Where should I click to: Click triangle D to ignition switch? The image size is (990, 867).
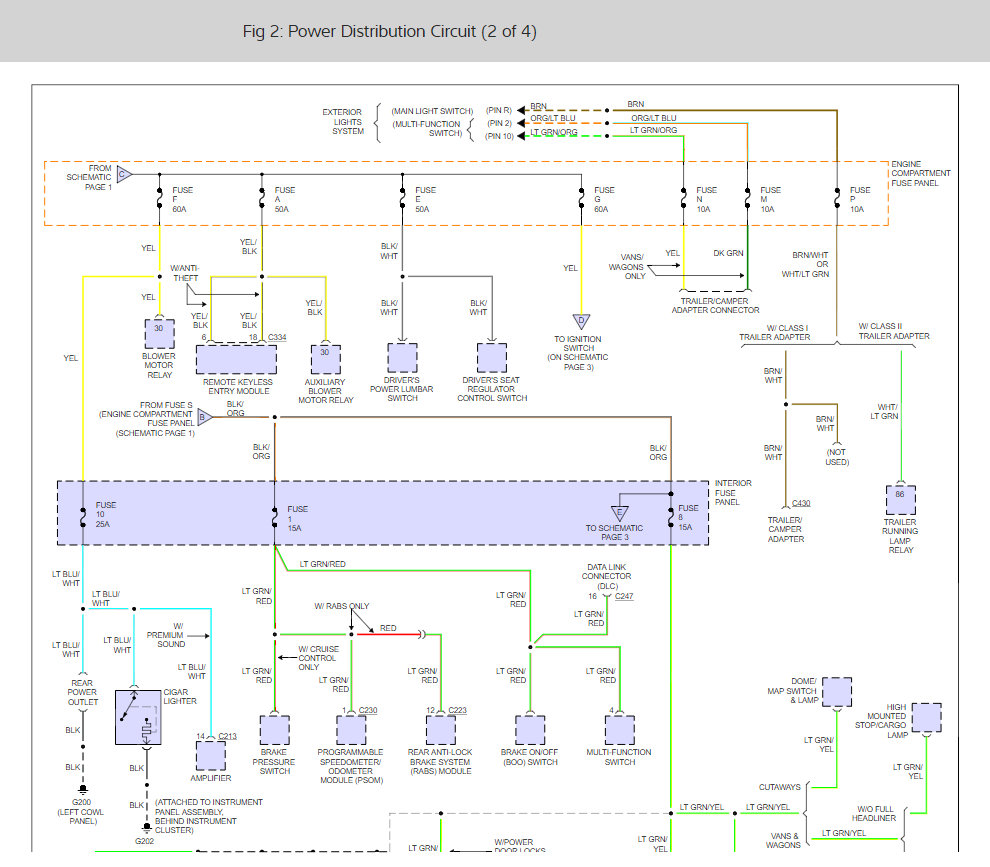point(581,322)
